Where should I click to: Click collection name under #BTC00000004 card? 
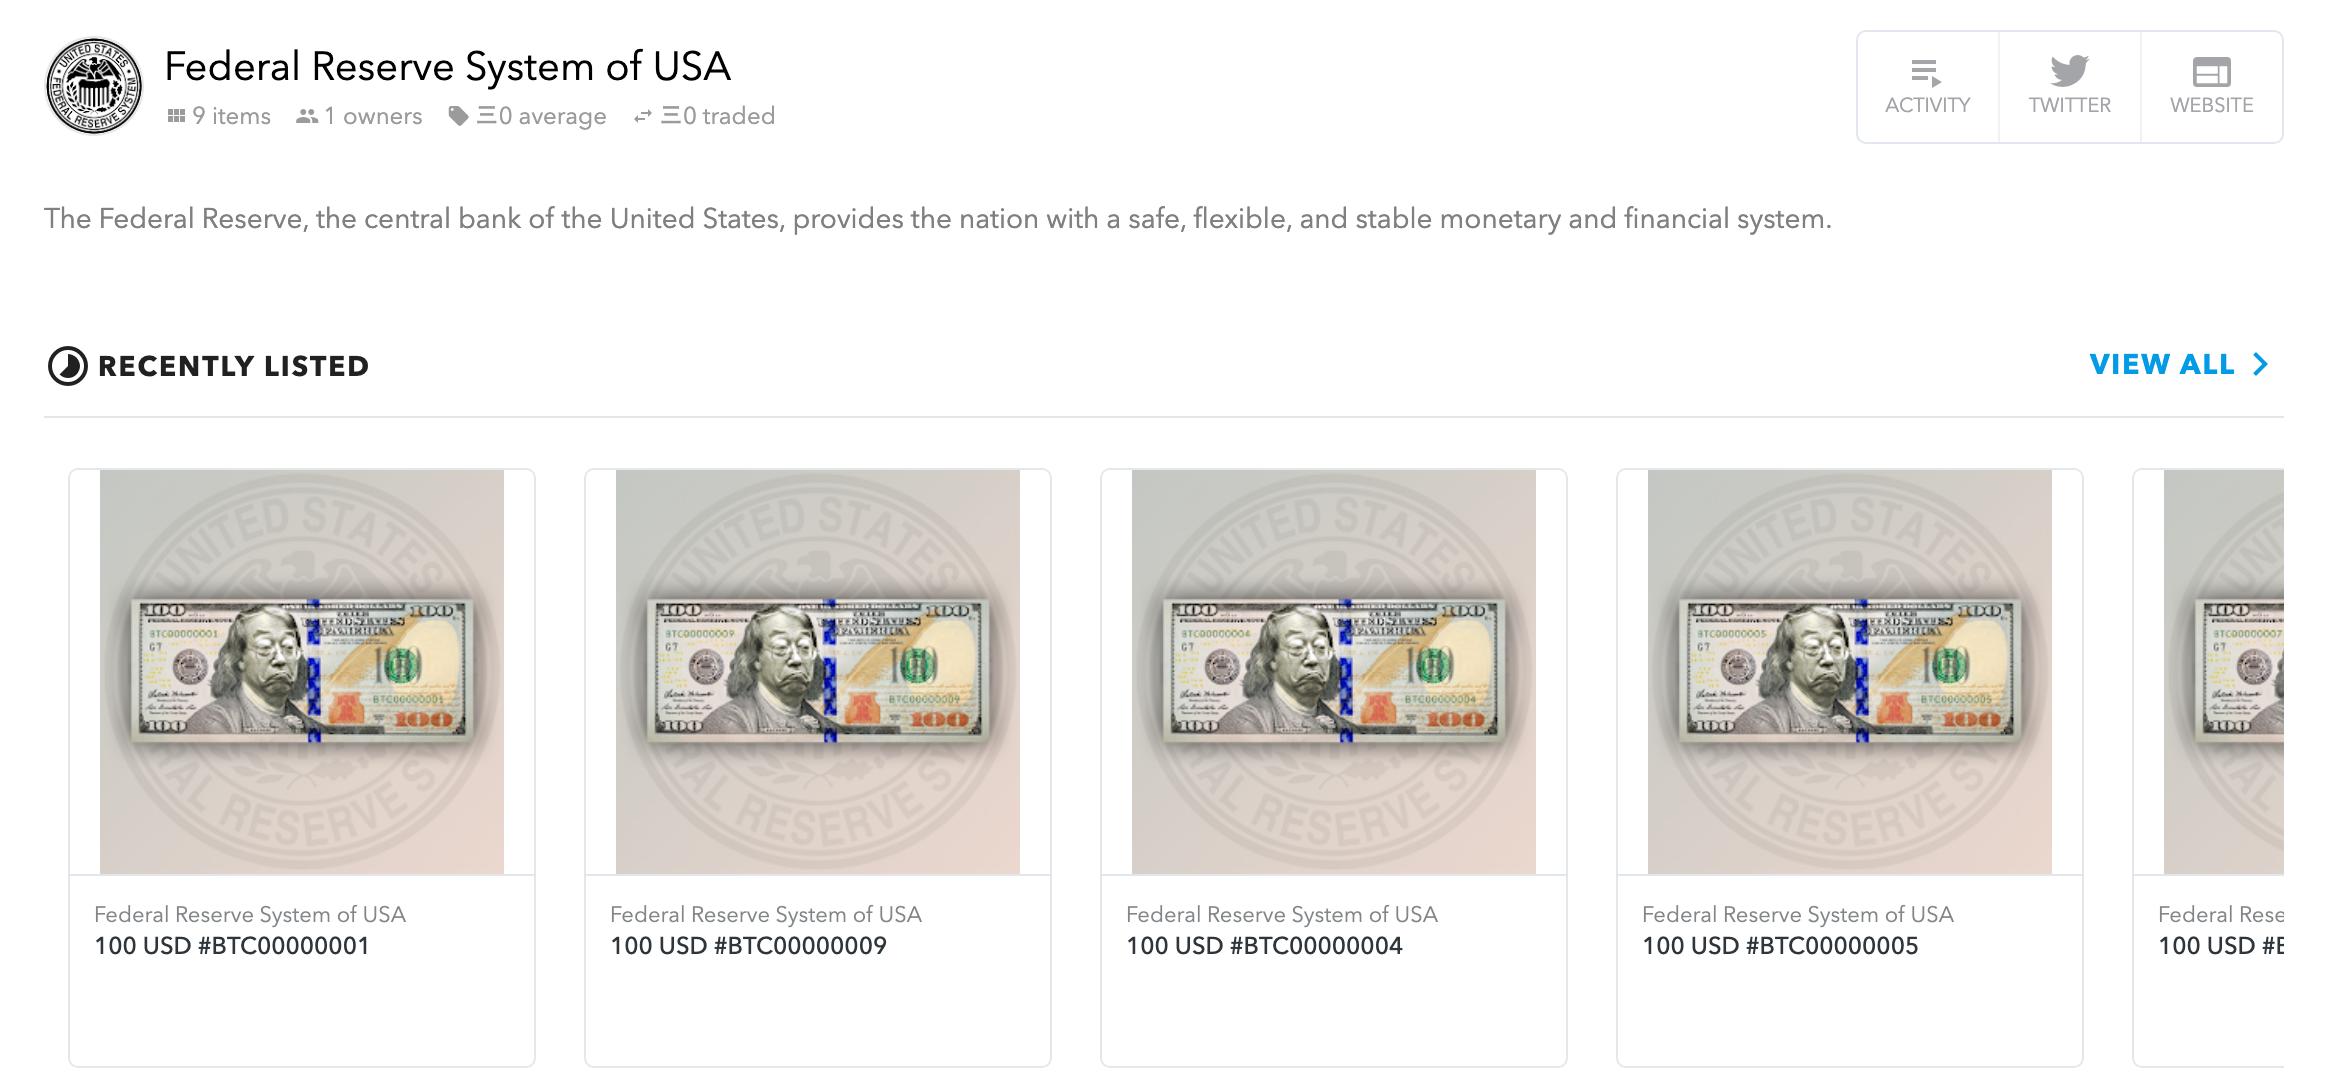[x=1281, y=914]
